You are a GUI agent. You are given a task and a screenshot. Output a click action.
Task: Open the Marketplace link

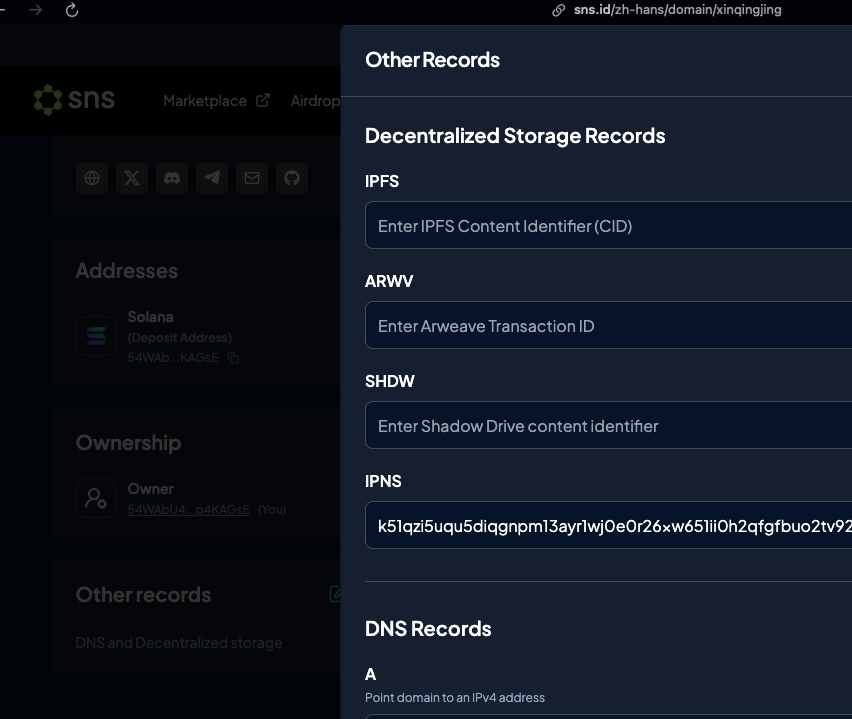205,101
